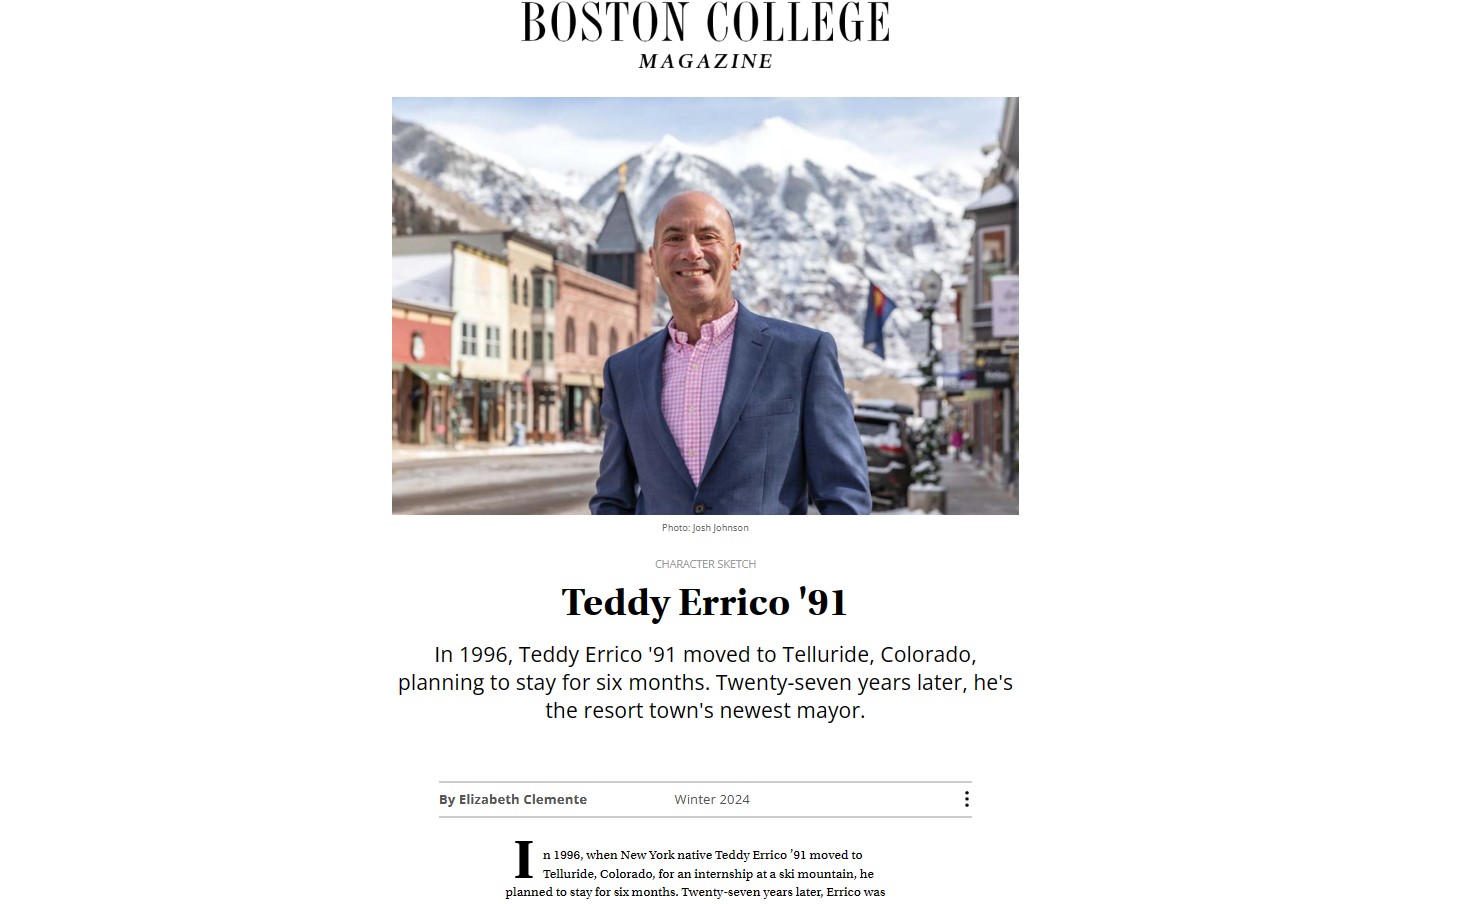The width and height of the screenshot is (1463, 904).
Task: Click the Photo: Josh Johnson credit
Action: pos(704,527)
